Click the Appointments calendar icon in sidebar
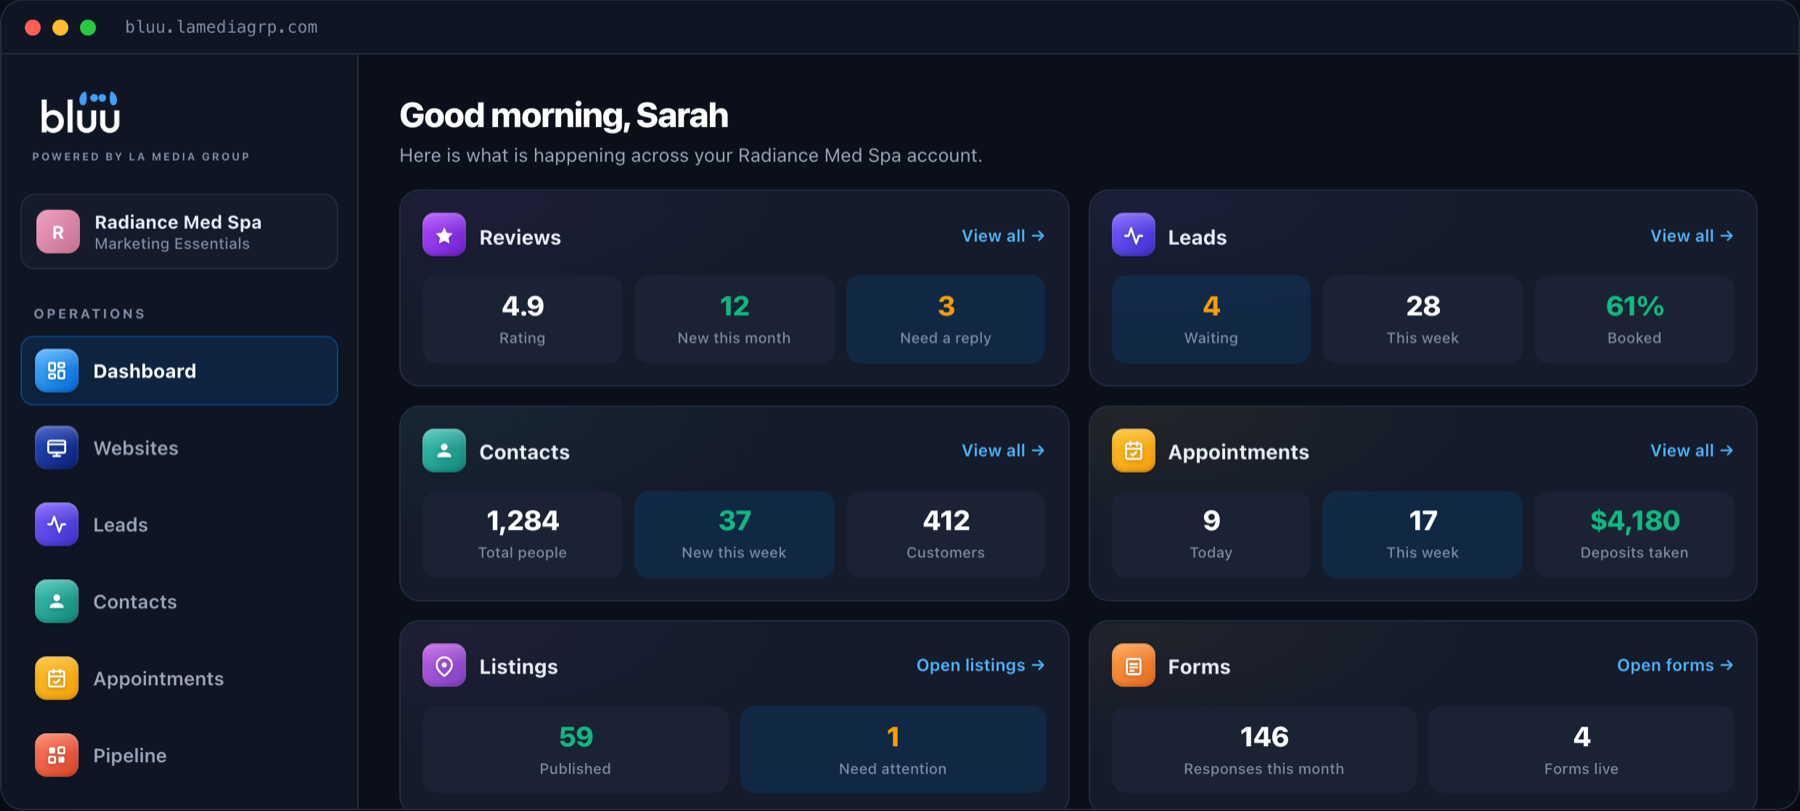The width and height of the screenshot is (1800, 811). 57,678
